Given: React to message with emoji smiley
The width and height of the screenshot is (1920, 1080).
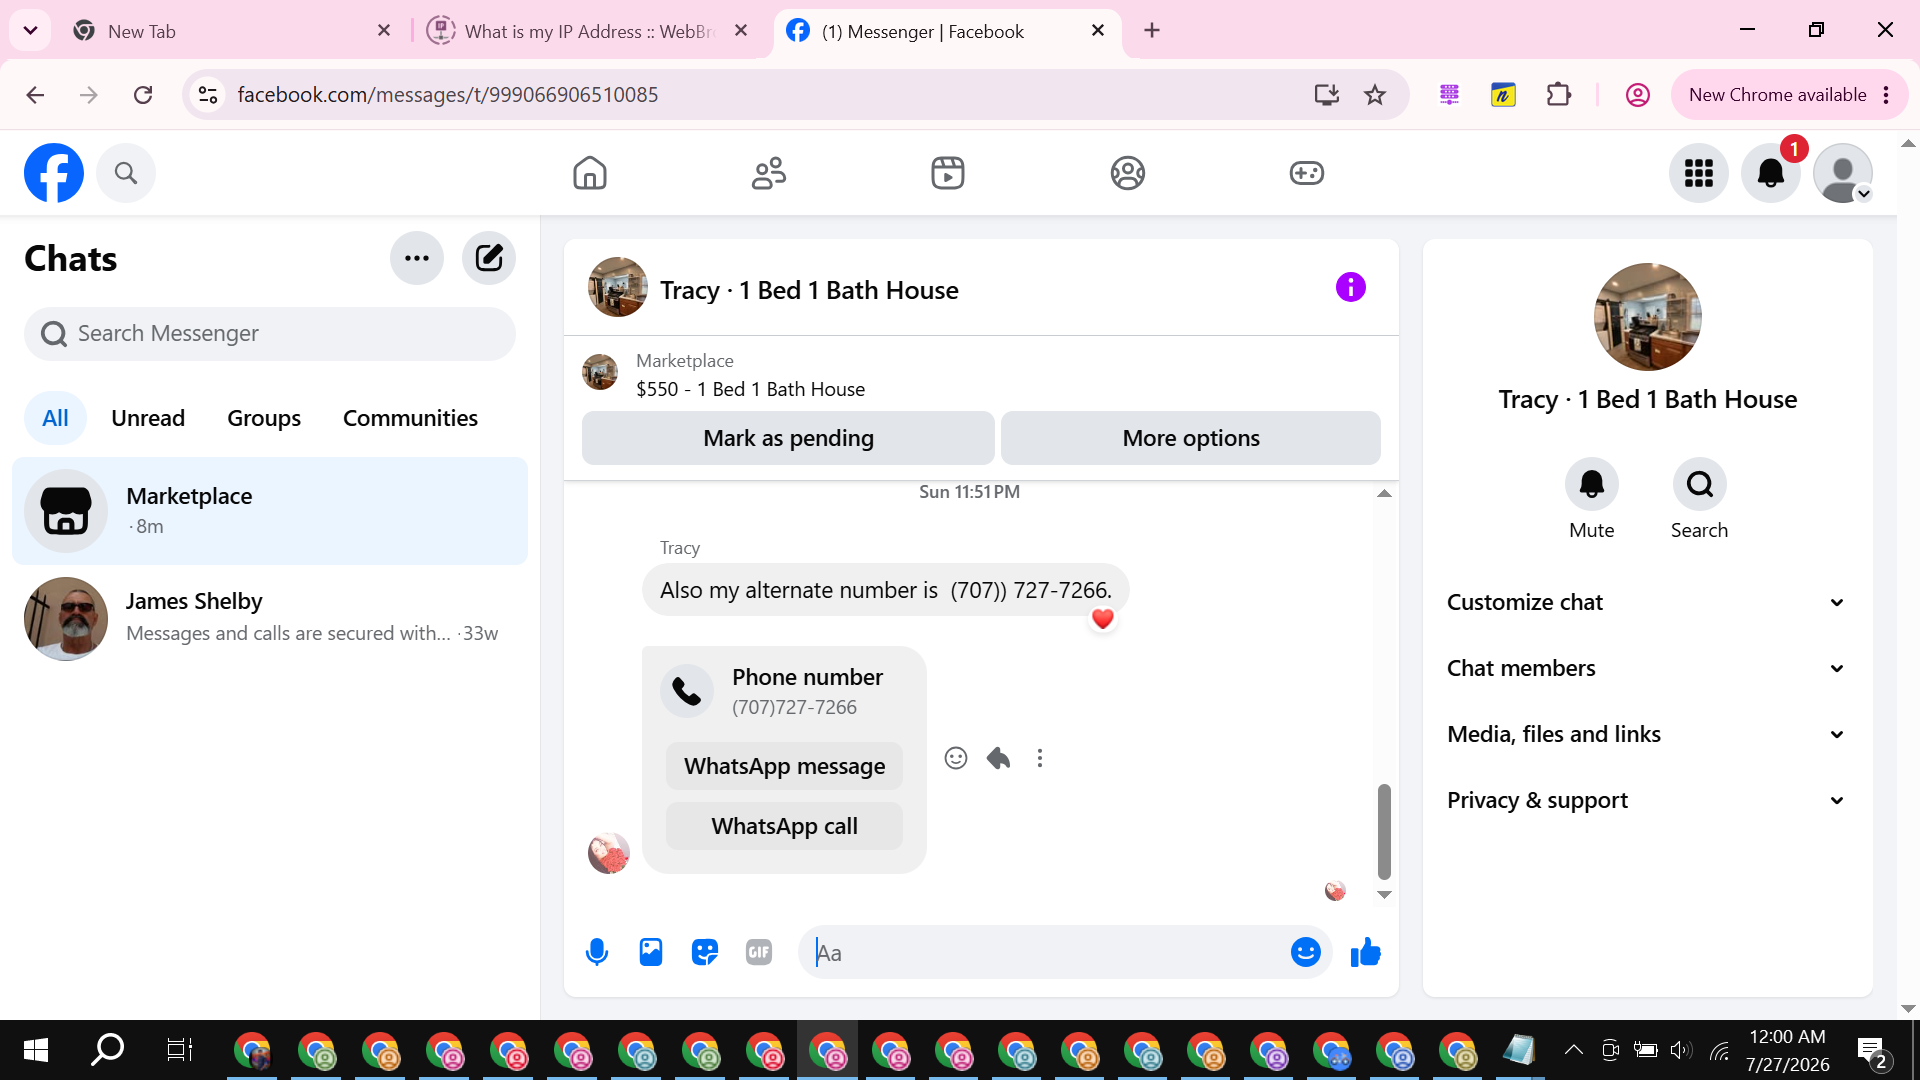Looking at the screenshot, I should (x=956, y=758).
